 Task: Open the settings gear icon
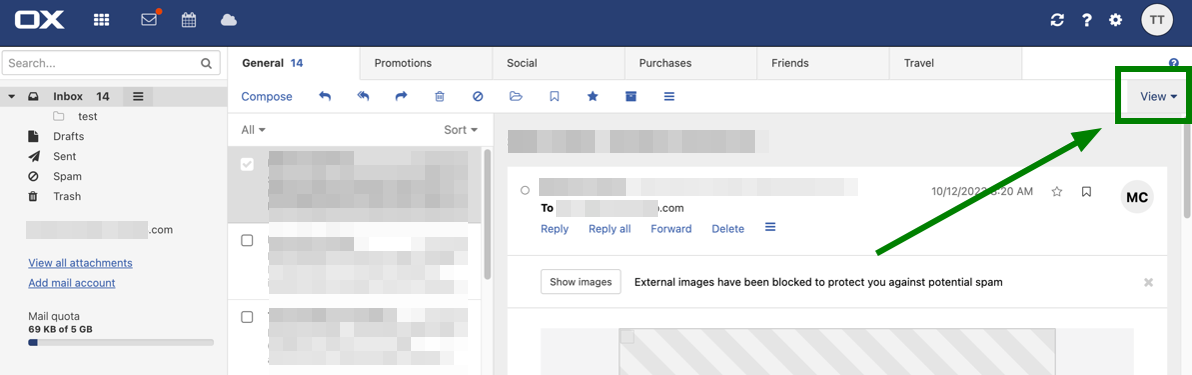click(1115, 21)
